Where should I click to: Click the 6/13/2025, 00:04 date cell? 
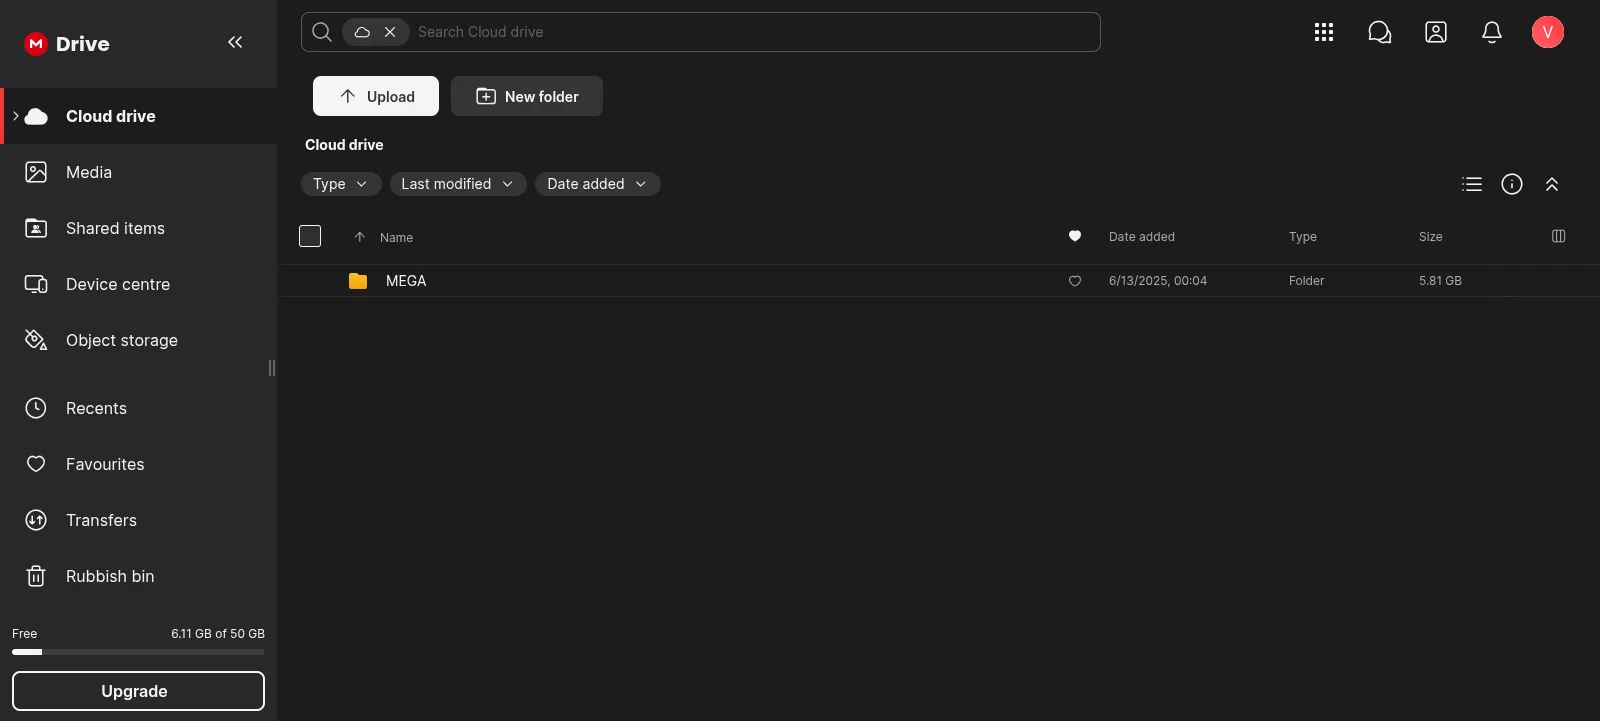(1158, 281)
